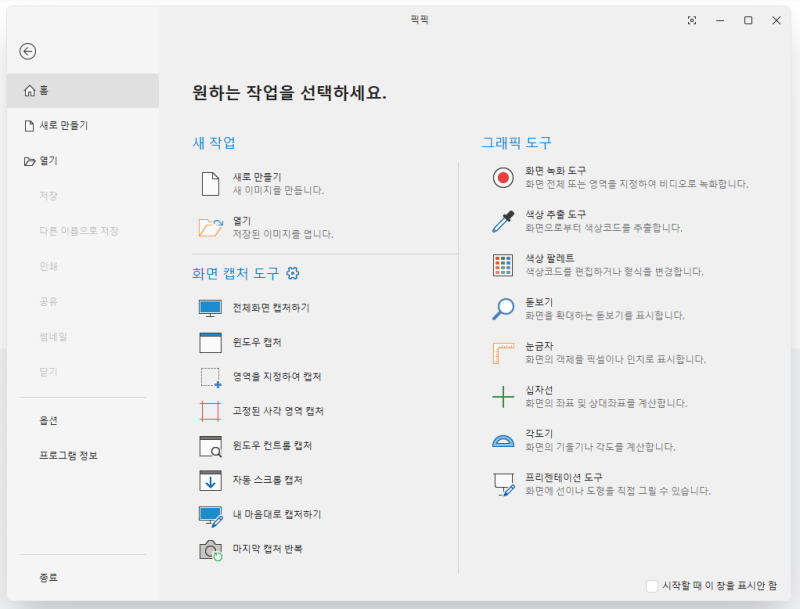Click the region capture dotted square icon
This screenshot has height=609, width=800.
pyautogui.click(x=211, y=377)
